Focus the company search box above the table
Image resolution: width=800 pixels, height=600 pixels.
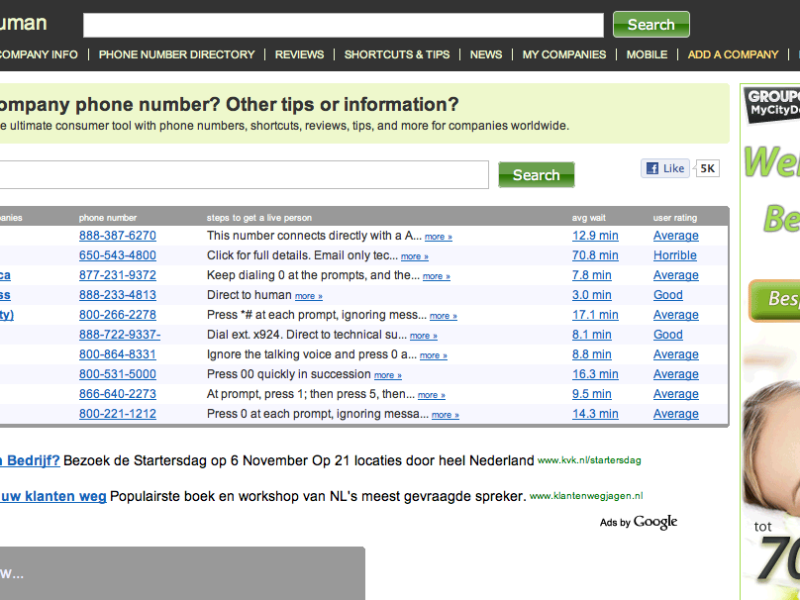pyautogui.click(x=242, y=174)
